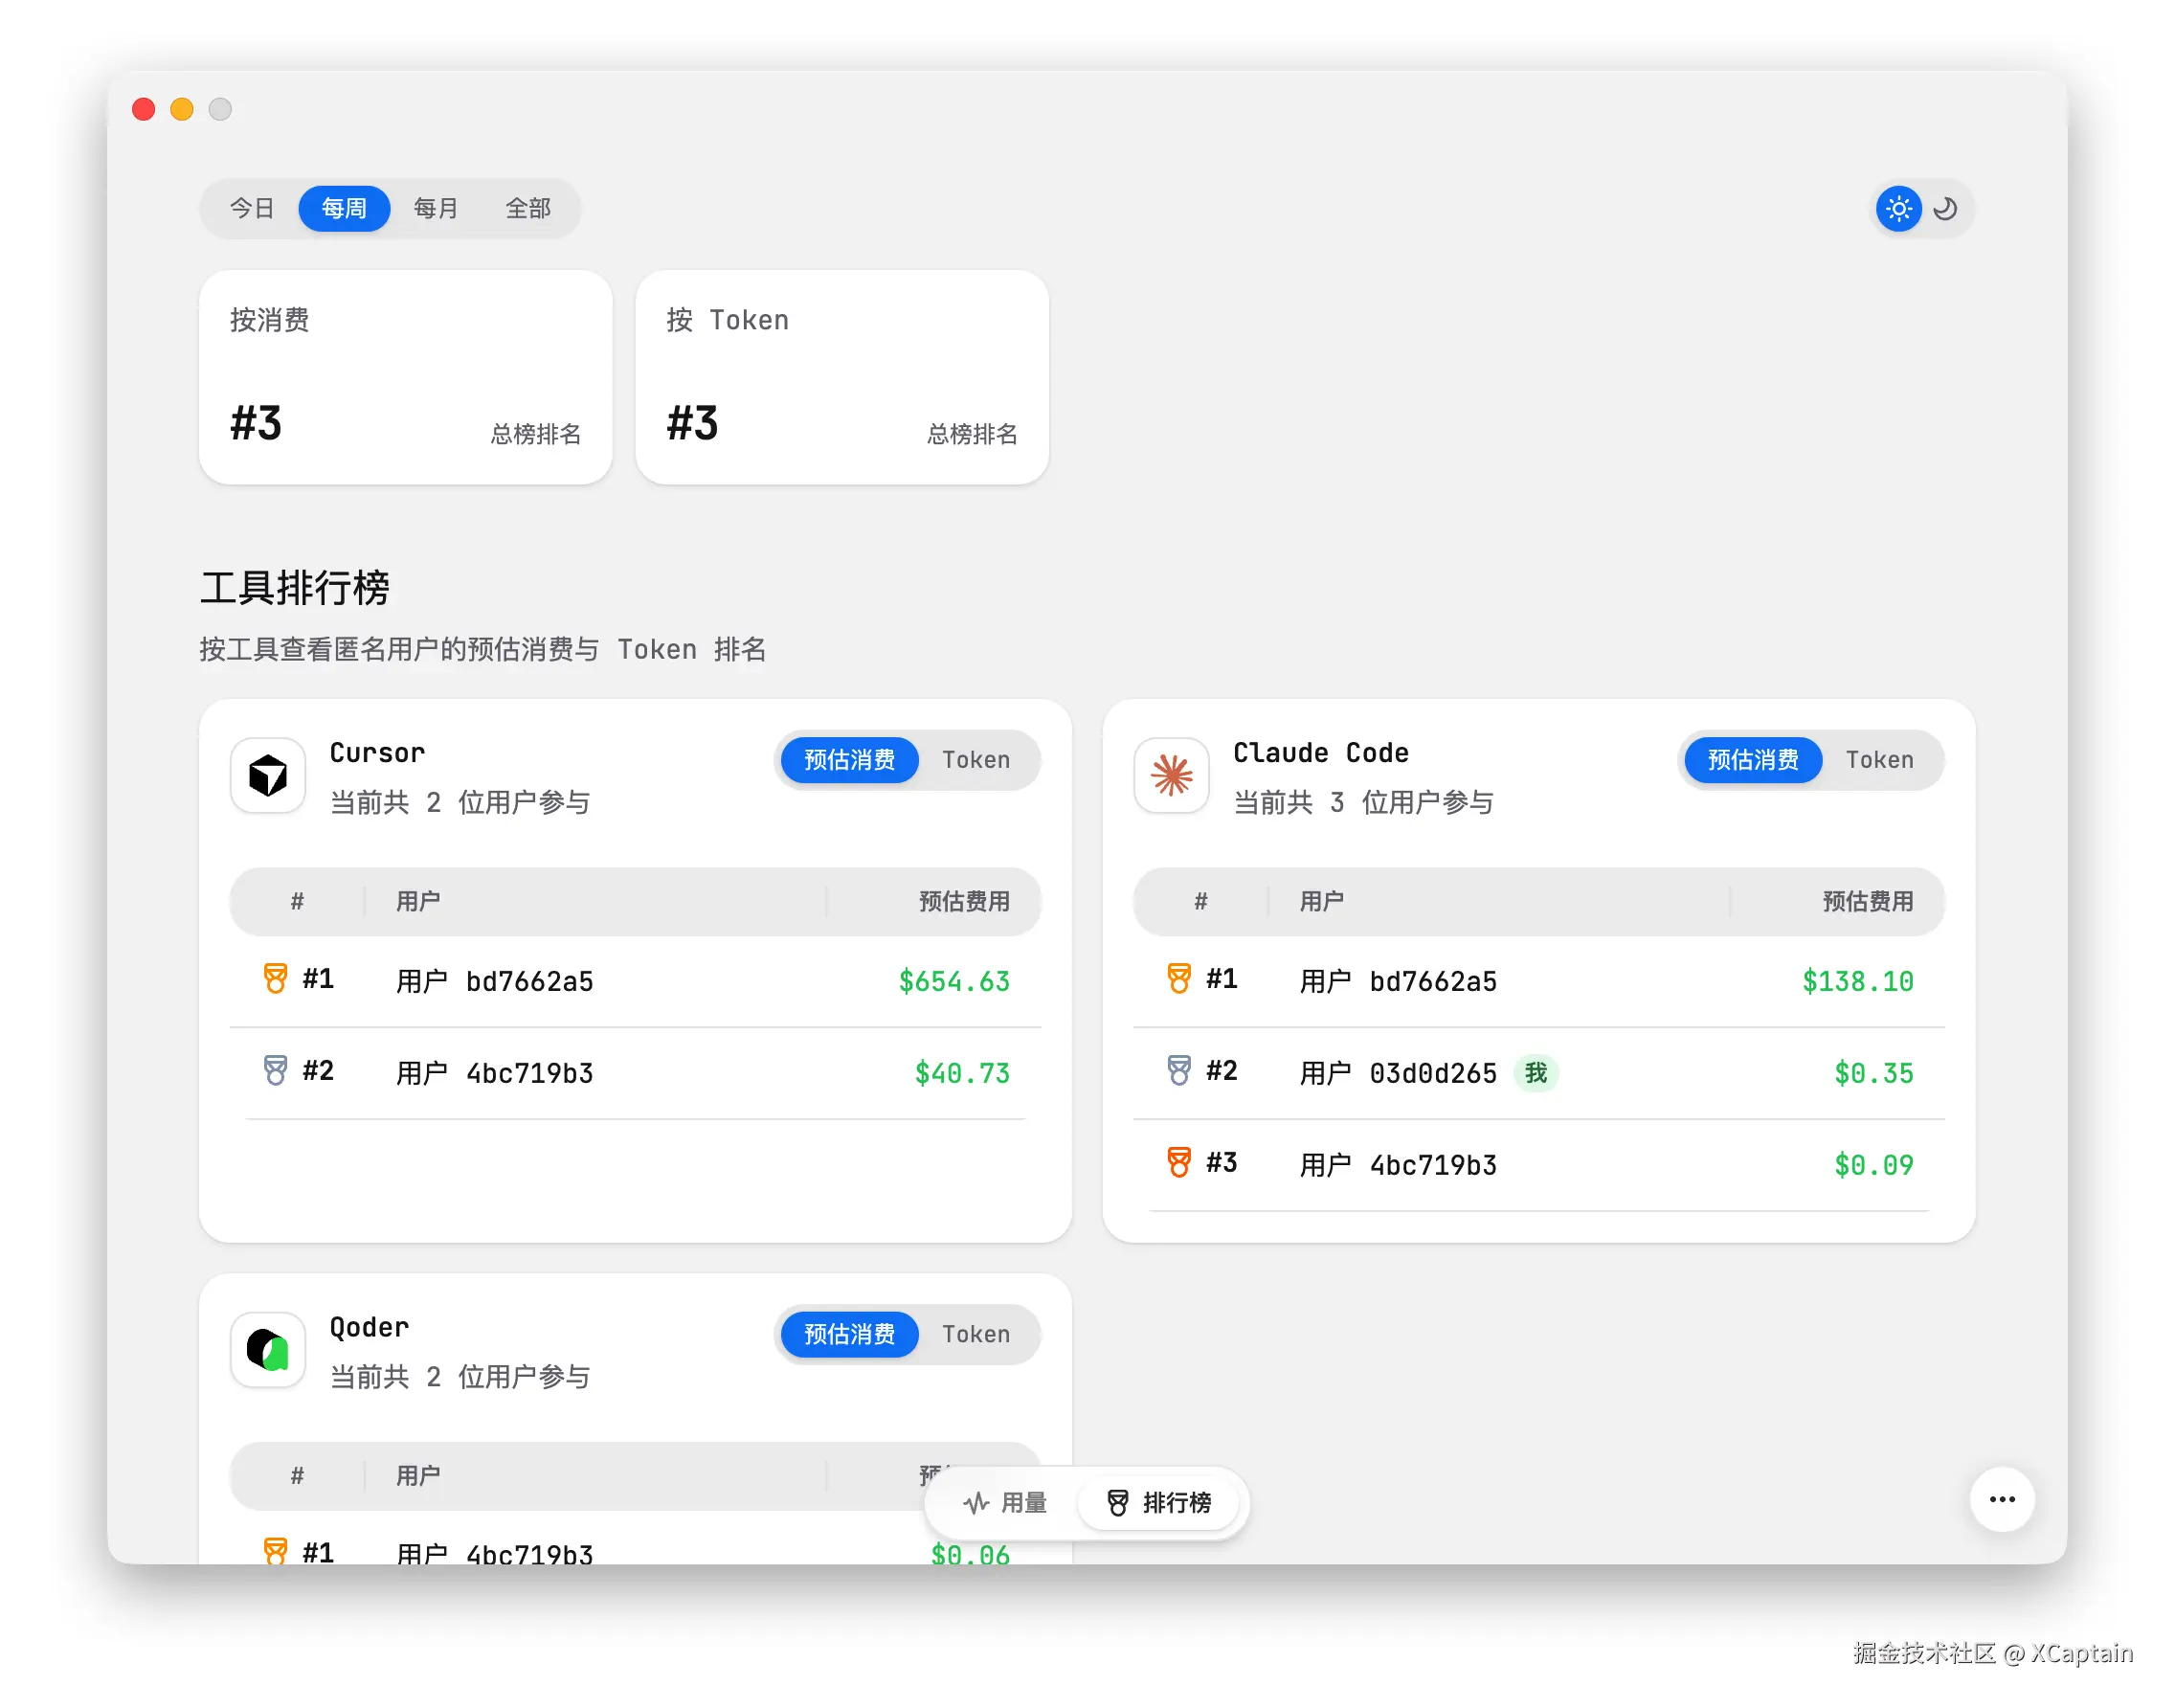The height and width of the screenshot is (1708, 2175).
Task: Open the 按消费 ranking card
Action: tap(405, 377)
